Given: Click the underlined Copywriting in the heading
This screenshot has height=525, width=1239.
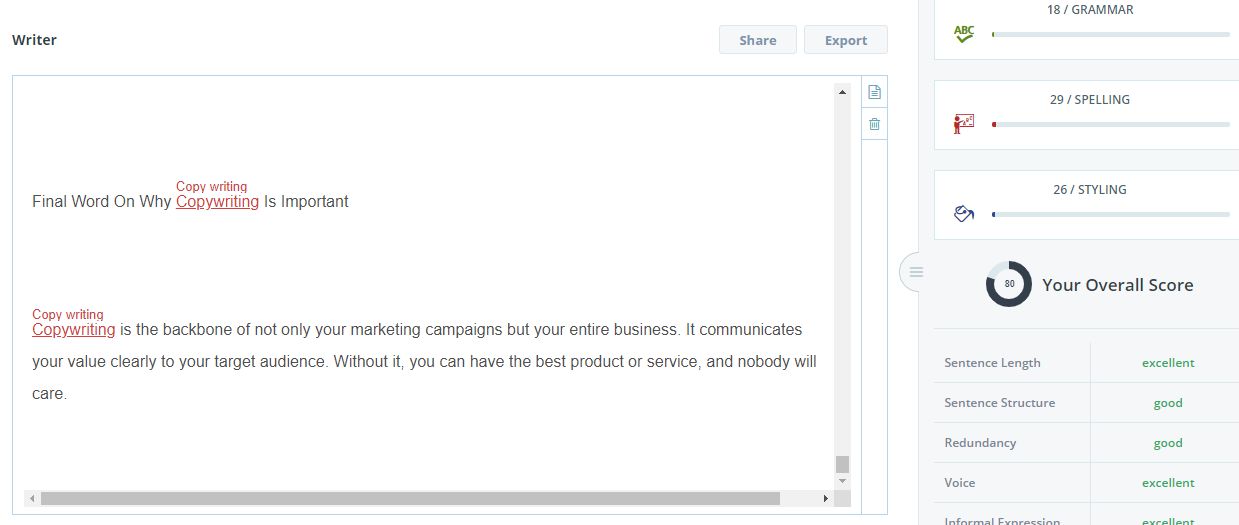Looking at the screenshot, I should 217,202.
